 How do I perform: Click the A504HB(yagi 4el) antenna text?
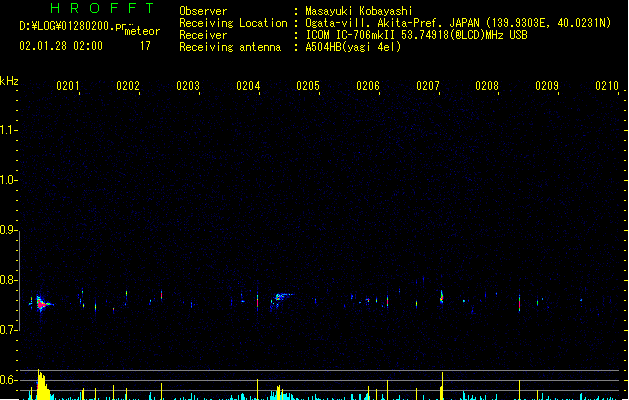coord(353,47)
